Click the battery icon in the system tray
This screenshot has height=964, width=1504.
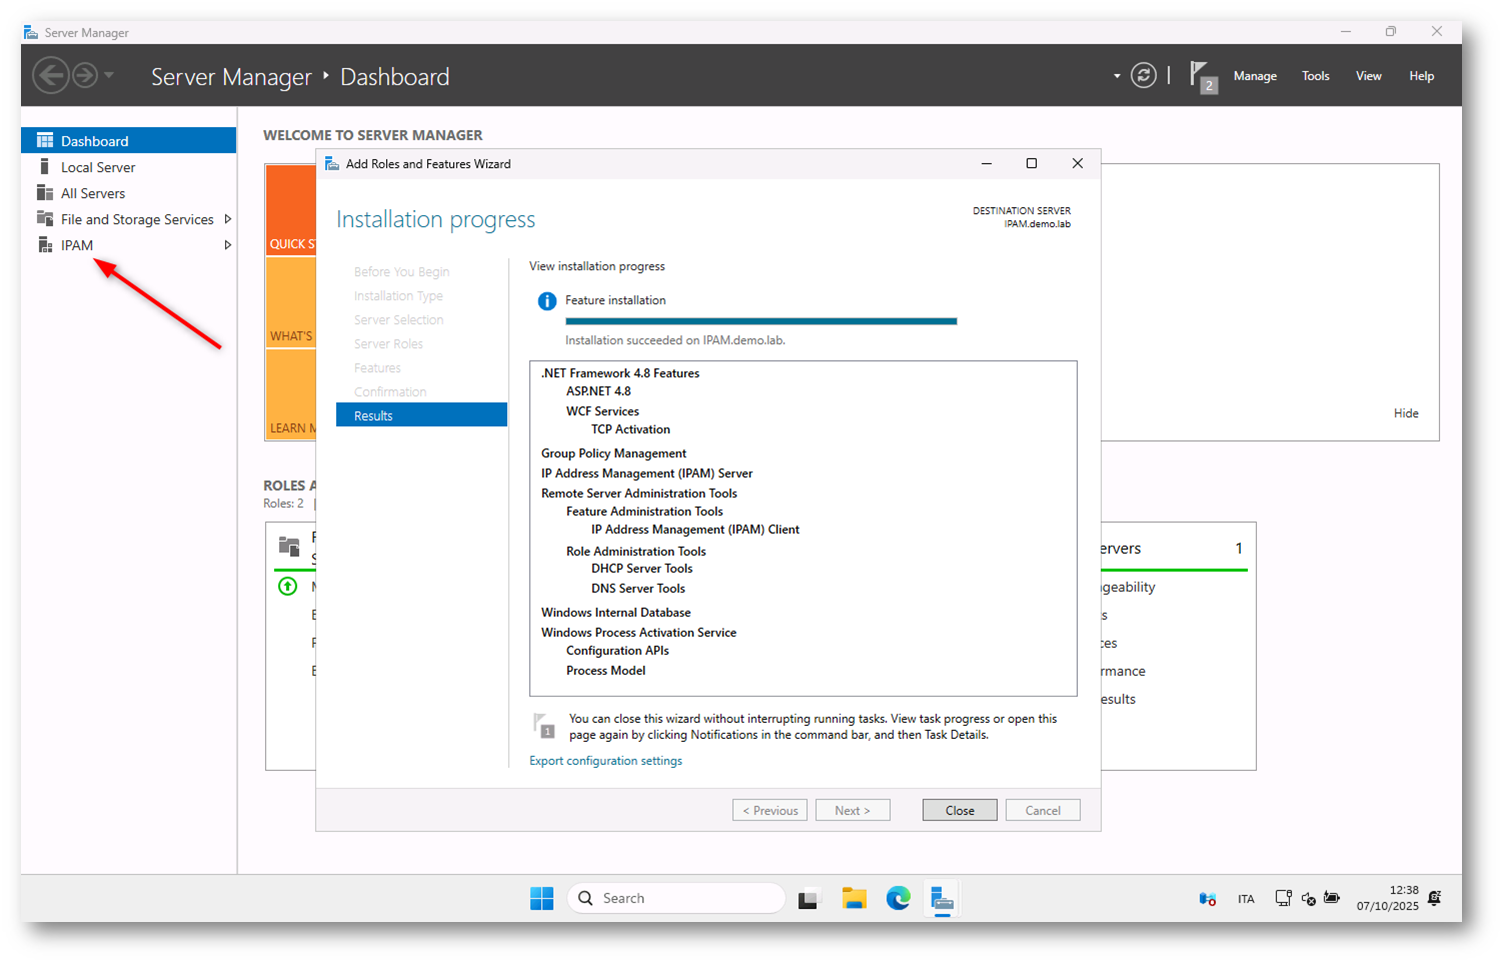tap(1332, 898)
